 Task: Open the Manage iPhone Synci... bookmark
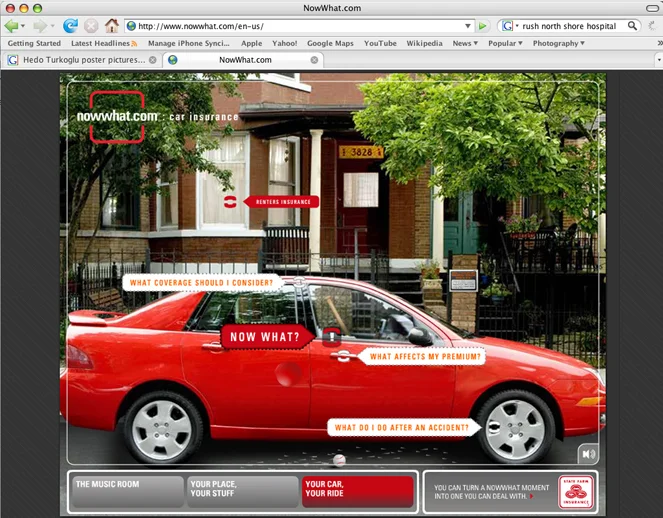click(189, 43)
